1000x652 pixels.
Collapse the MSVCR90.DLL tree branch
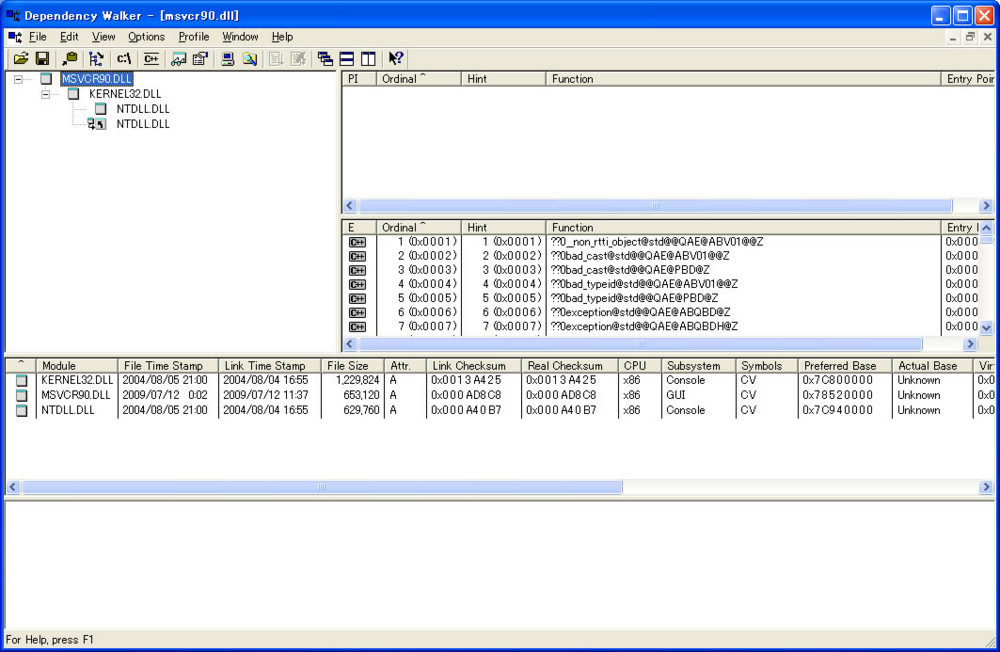tap(18, 79)
